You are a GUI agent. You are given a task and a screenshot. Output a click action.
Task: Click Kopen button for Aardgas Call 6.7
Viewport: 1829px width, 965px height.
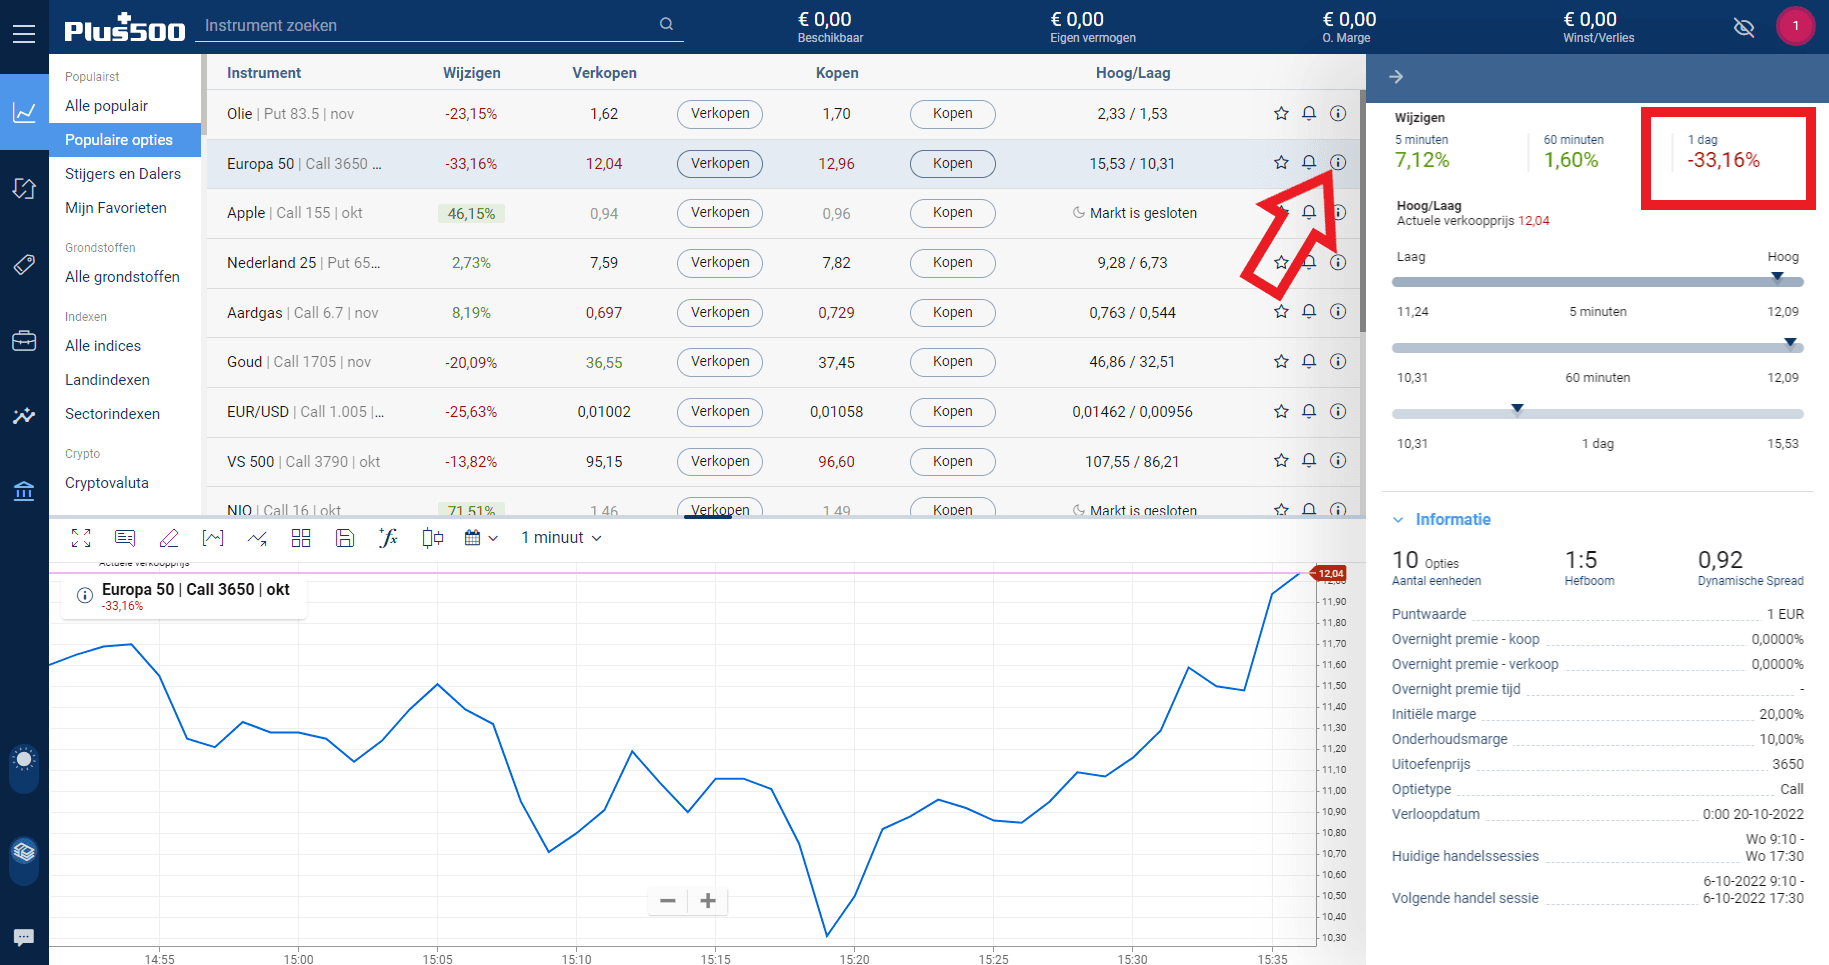[952, 312]
